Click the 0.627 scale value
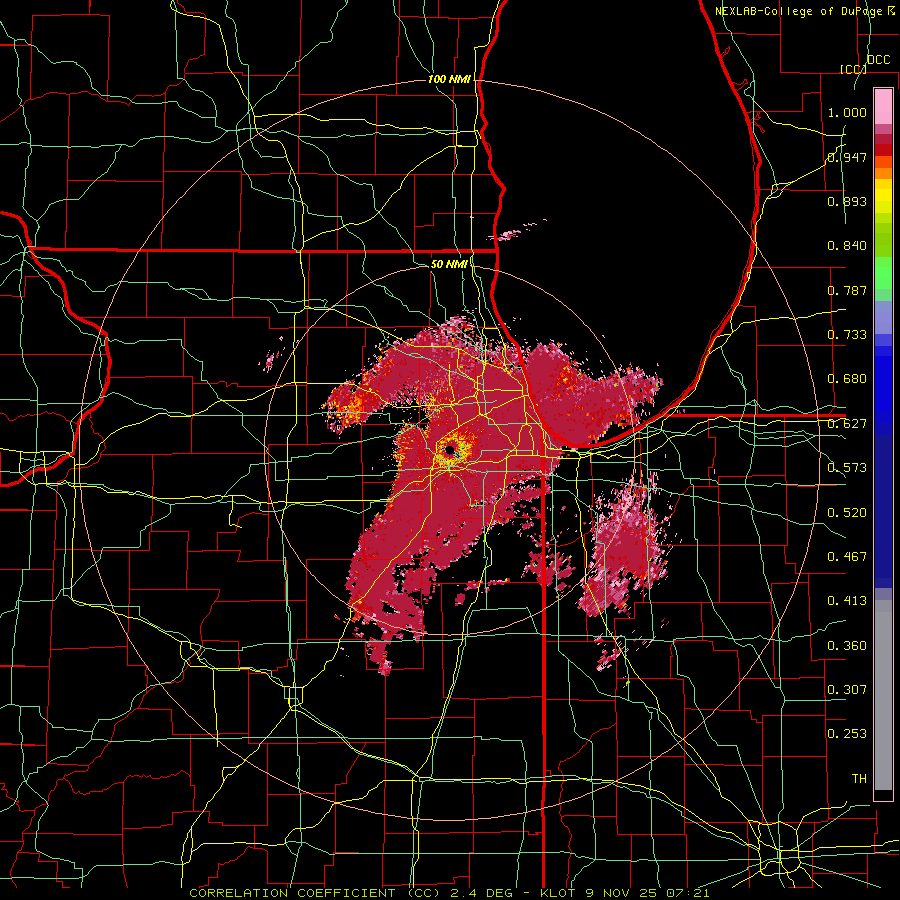This screenshot has width=900, height=900. click(x=847, y=424)
